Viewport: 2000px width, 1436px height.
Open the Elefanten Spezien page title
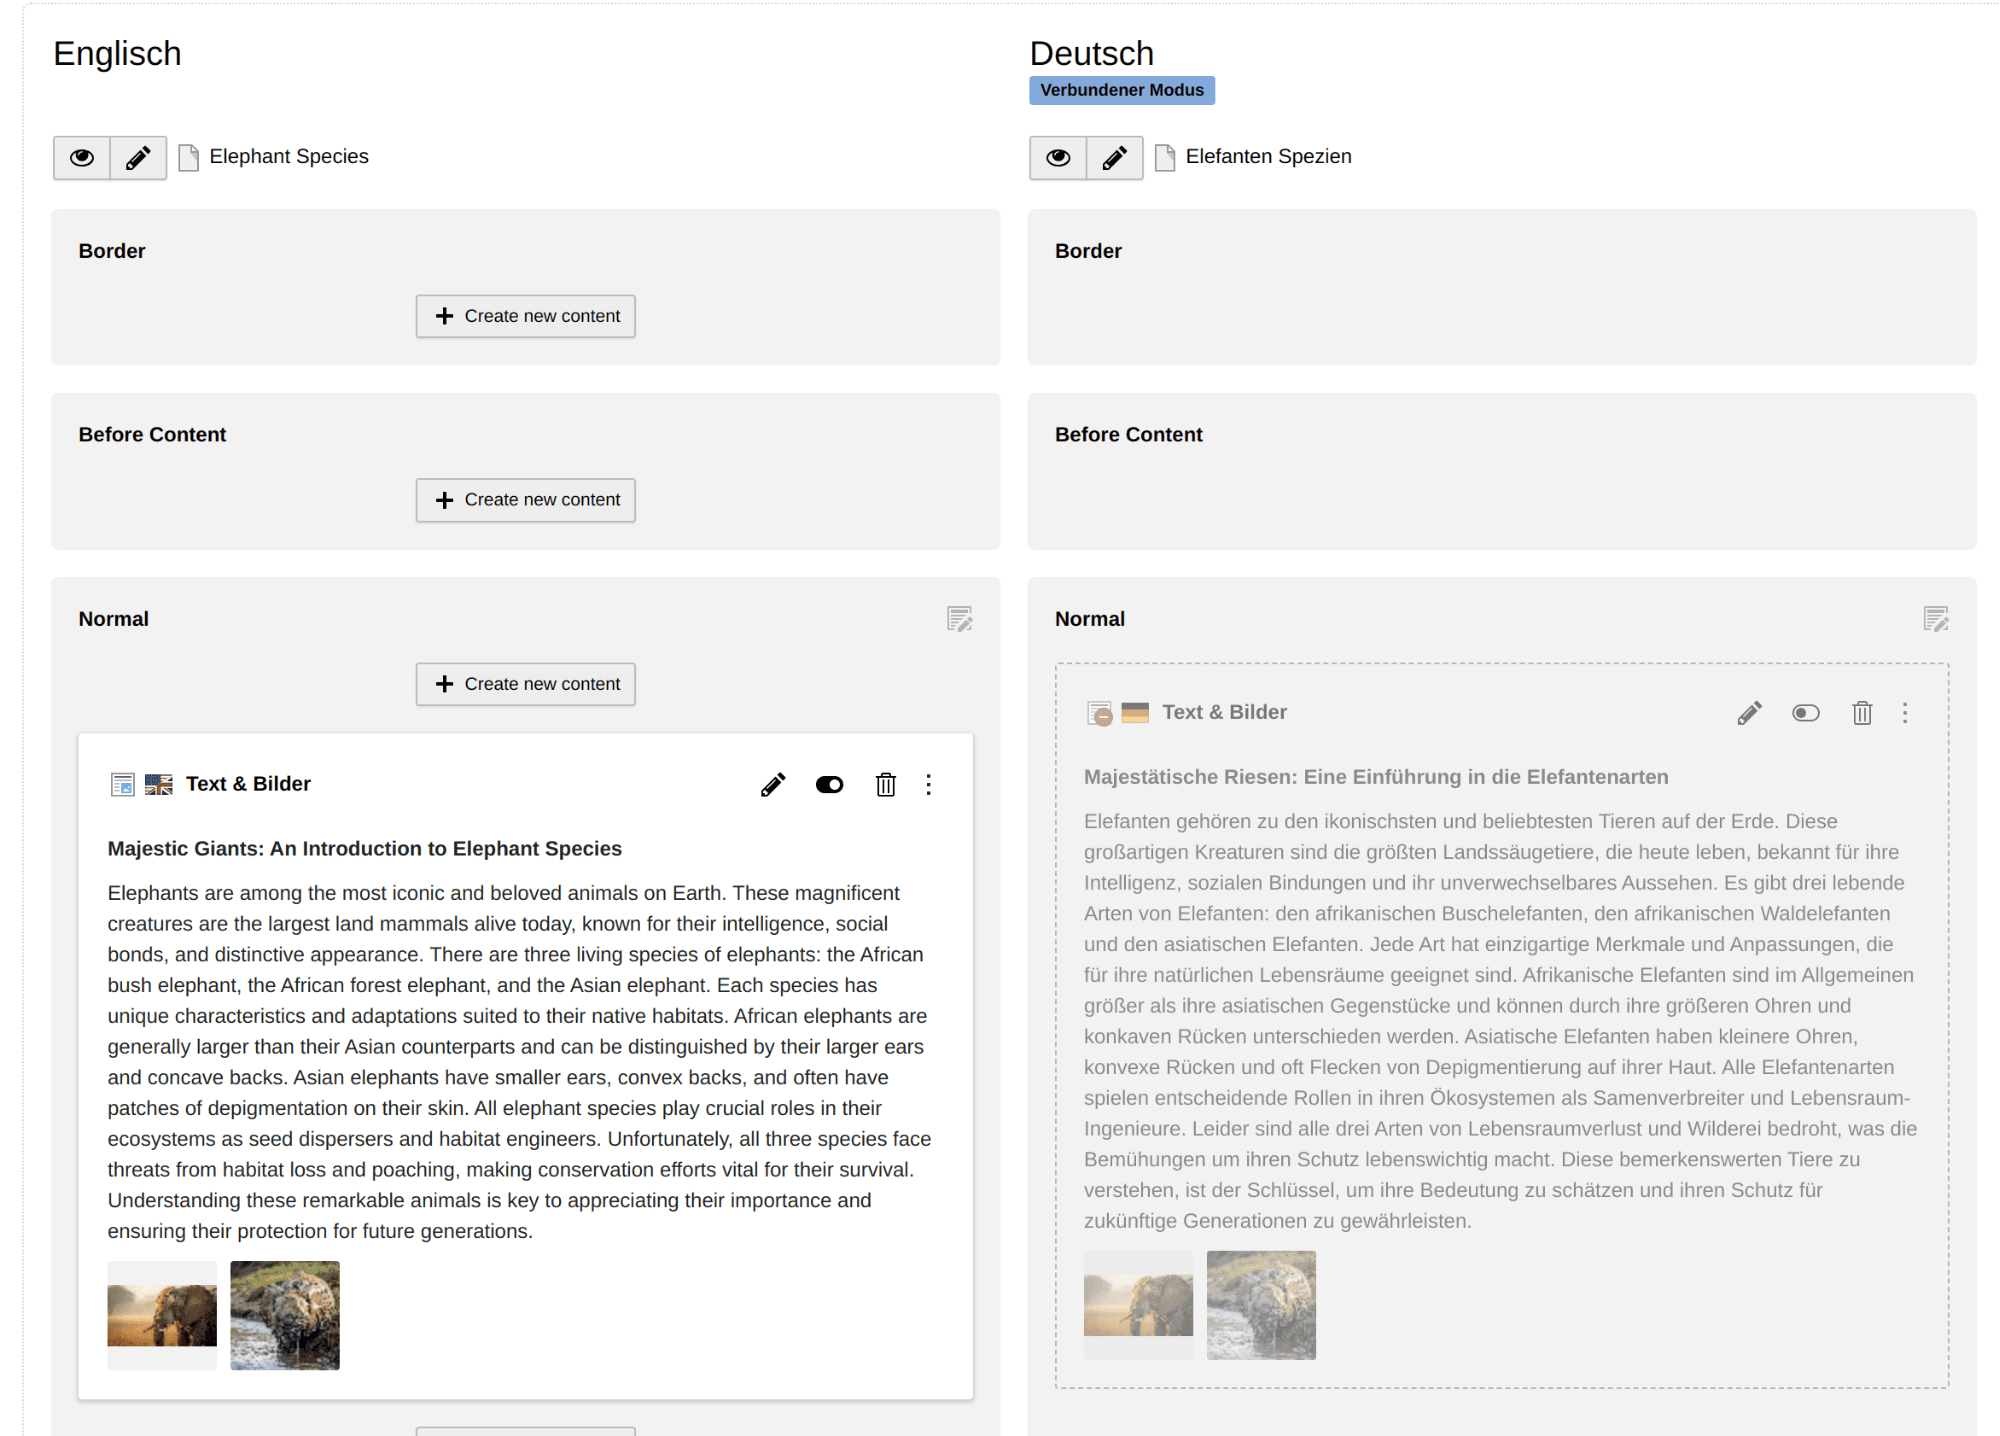click(1268, 157)
